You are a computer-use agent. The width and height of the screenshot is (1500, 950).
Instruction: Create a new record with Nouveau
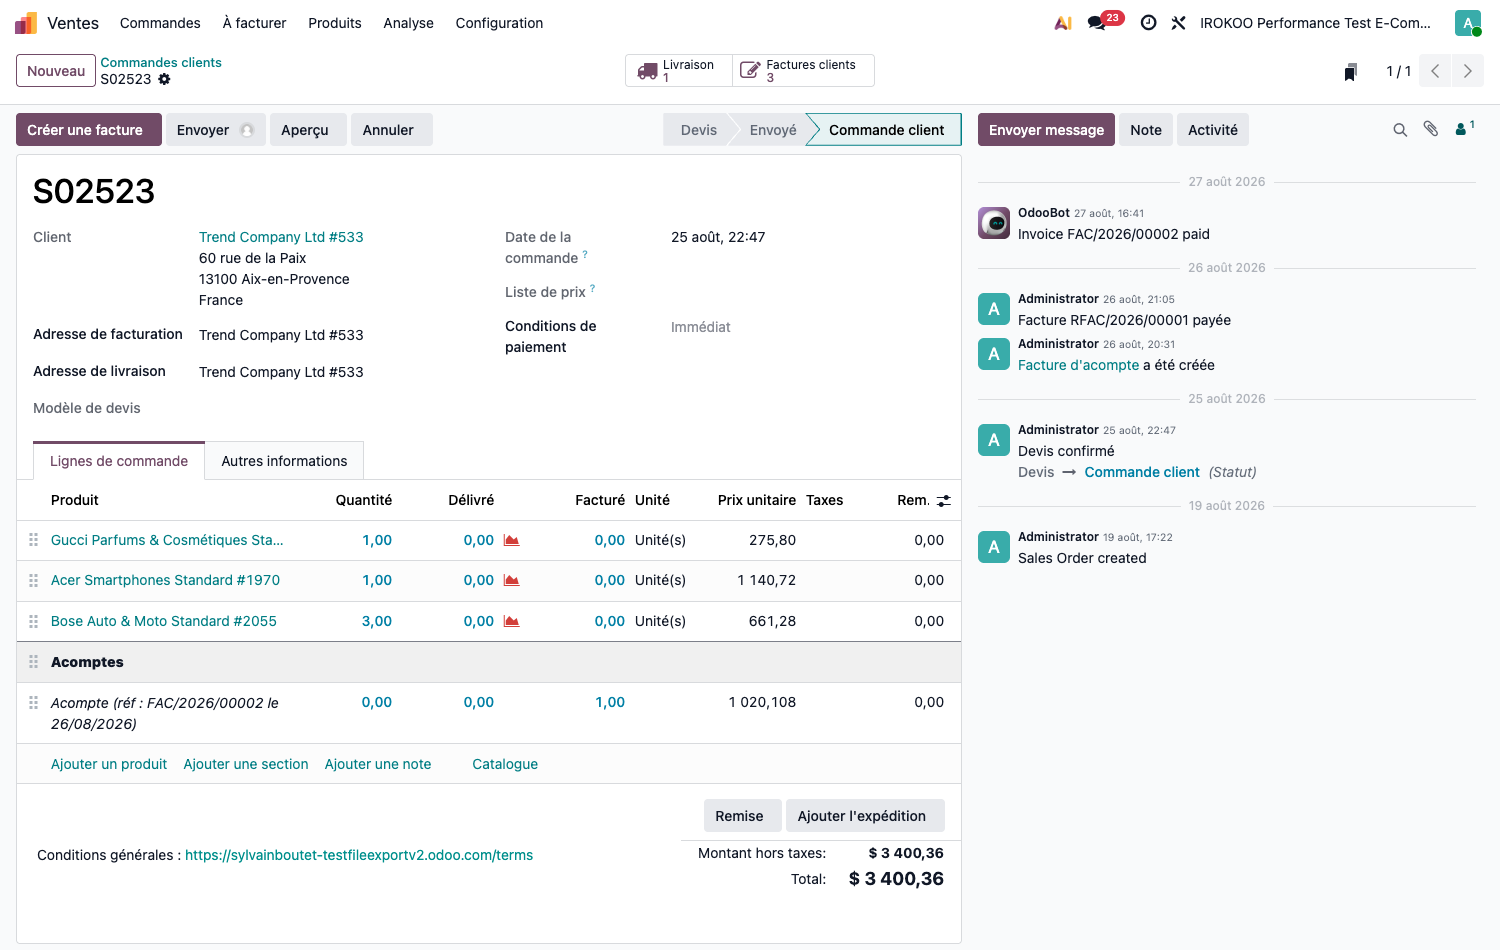(56, 71)
